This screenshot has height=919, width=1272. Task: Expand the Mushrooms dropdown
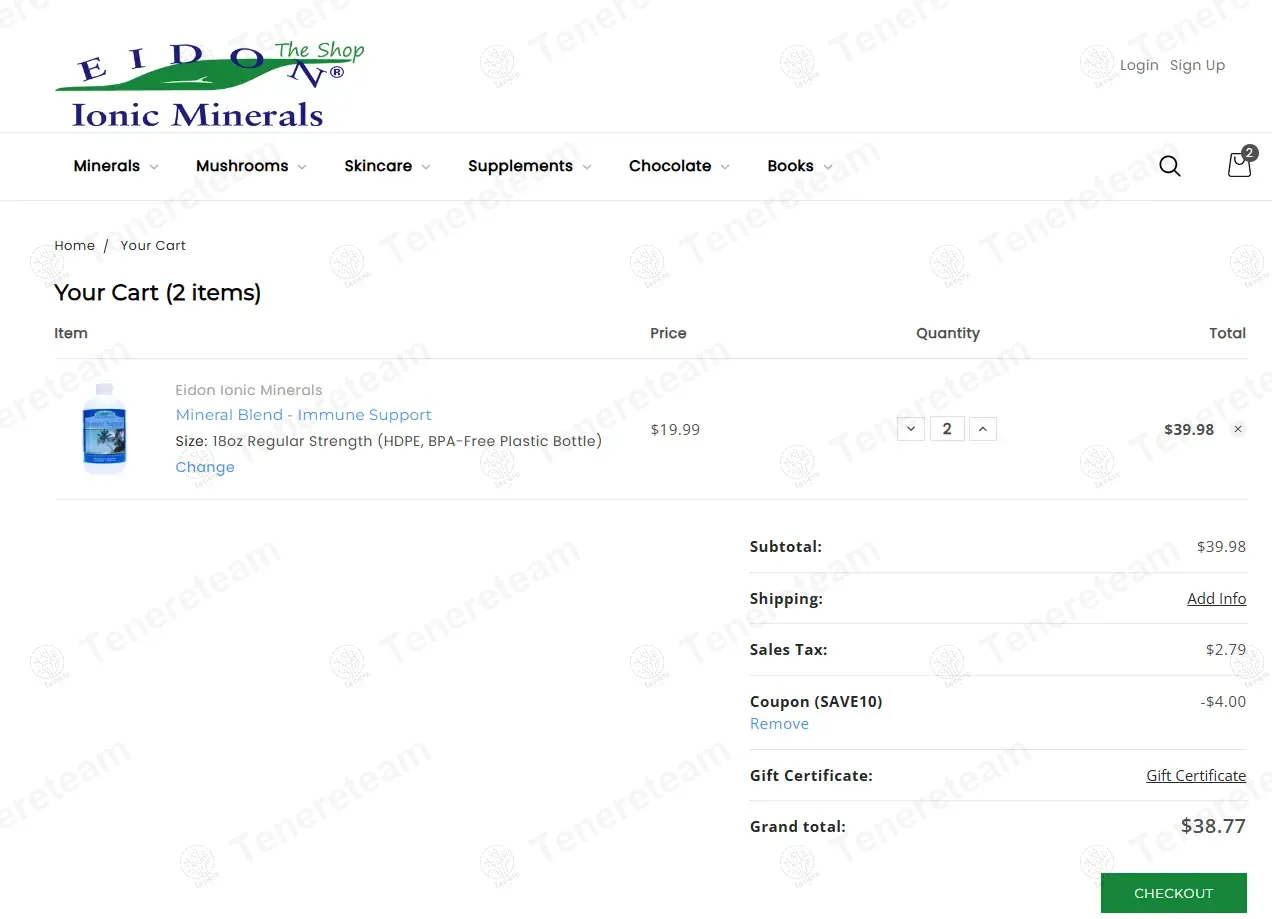tap(250, 166)
